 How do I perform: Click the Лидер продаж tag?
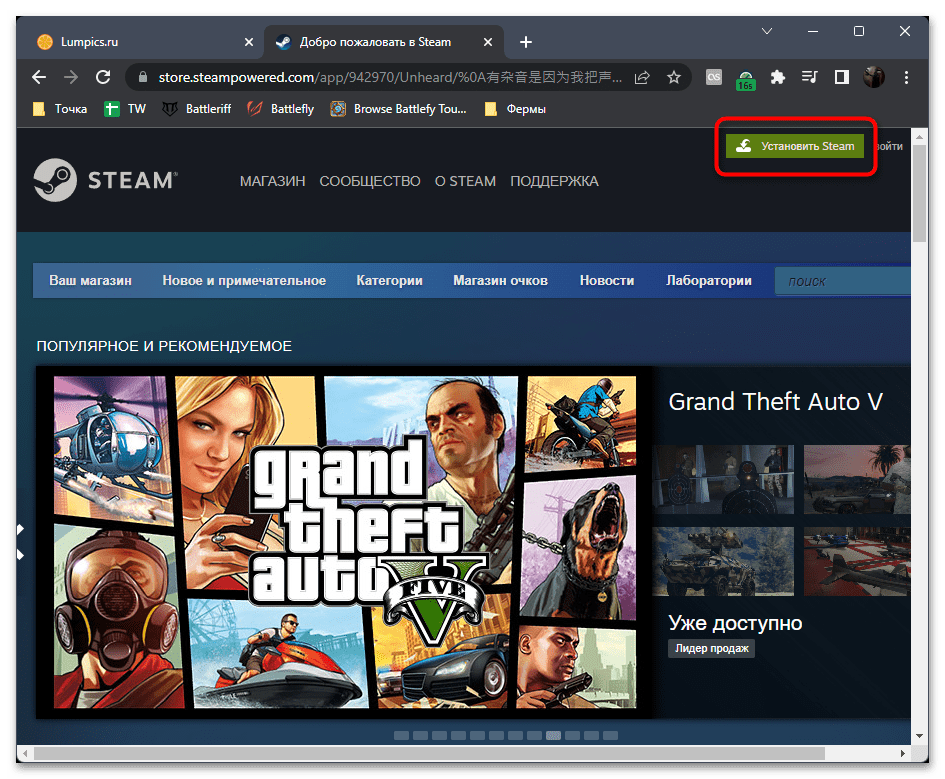(711, 648)
